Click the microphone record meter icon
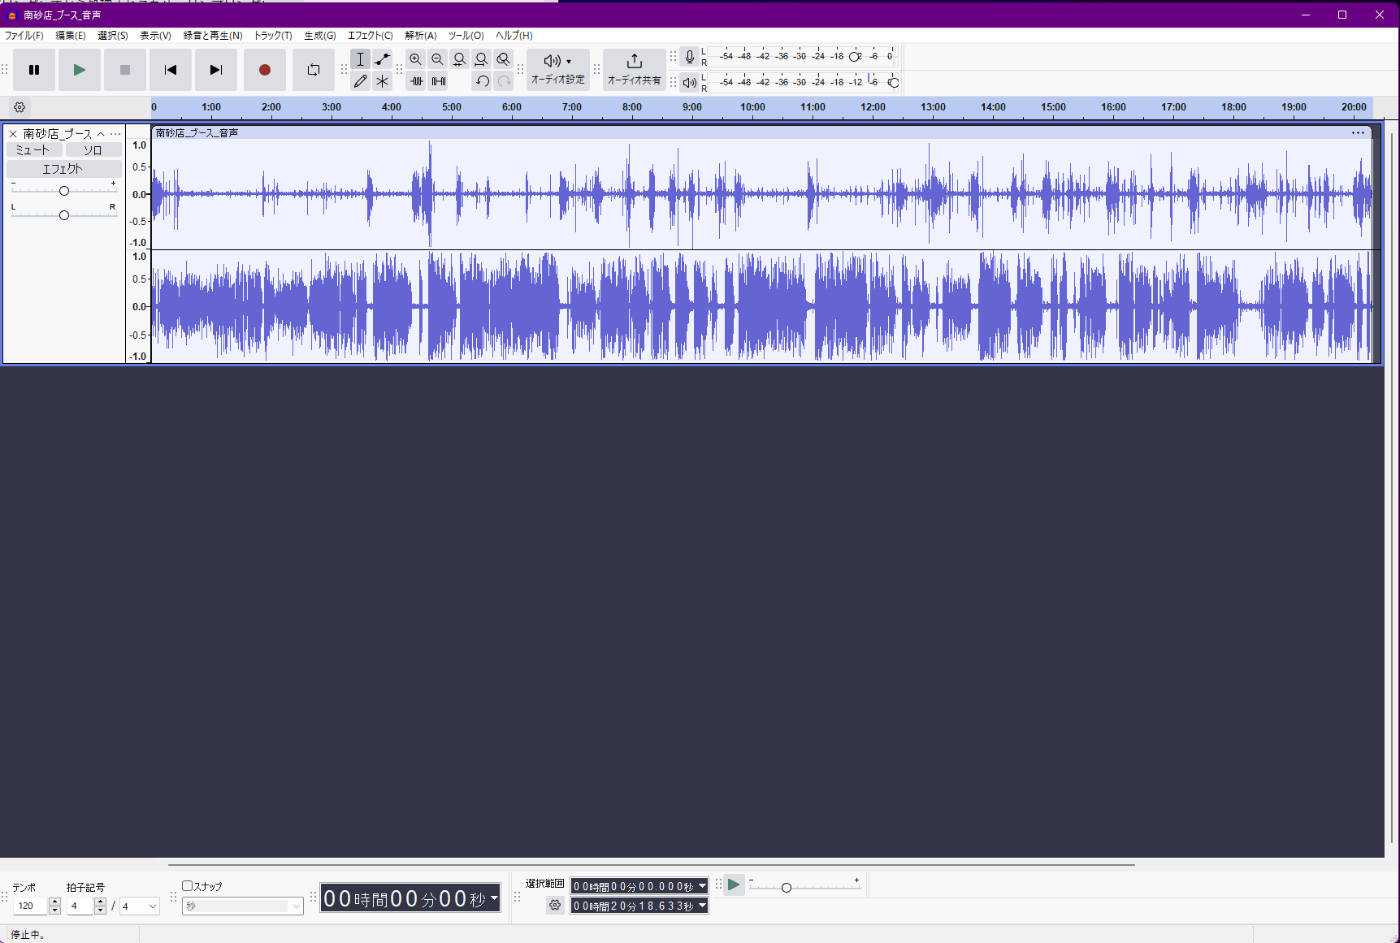 click(x=689, y=58)
